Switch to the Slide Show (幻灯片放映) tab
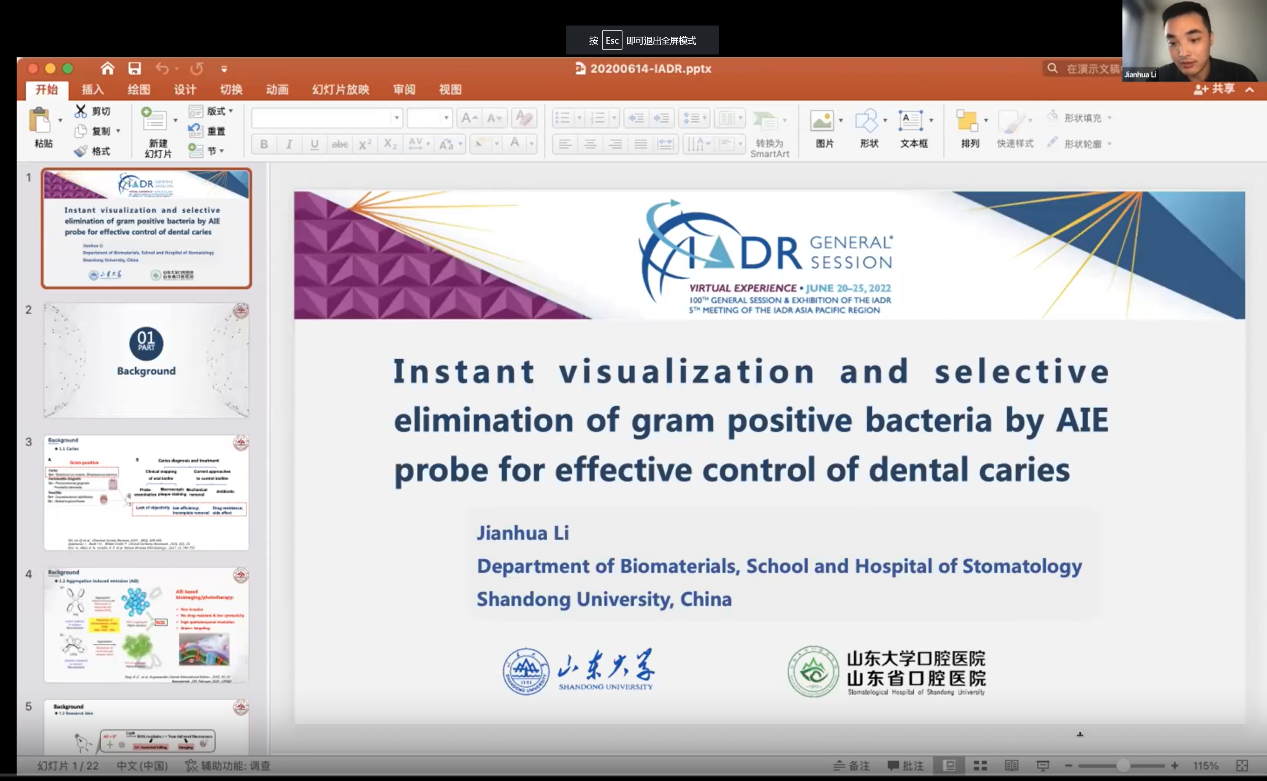This screenshot has height=781, width=1267. (340, 89)
